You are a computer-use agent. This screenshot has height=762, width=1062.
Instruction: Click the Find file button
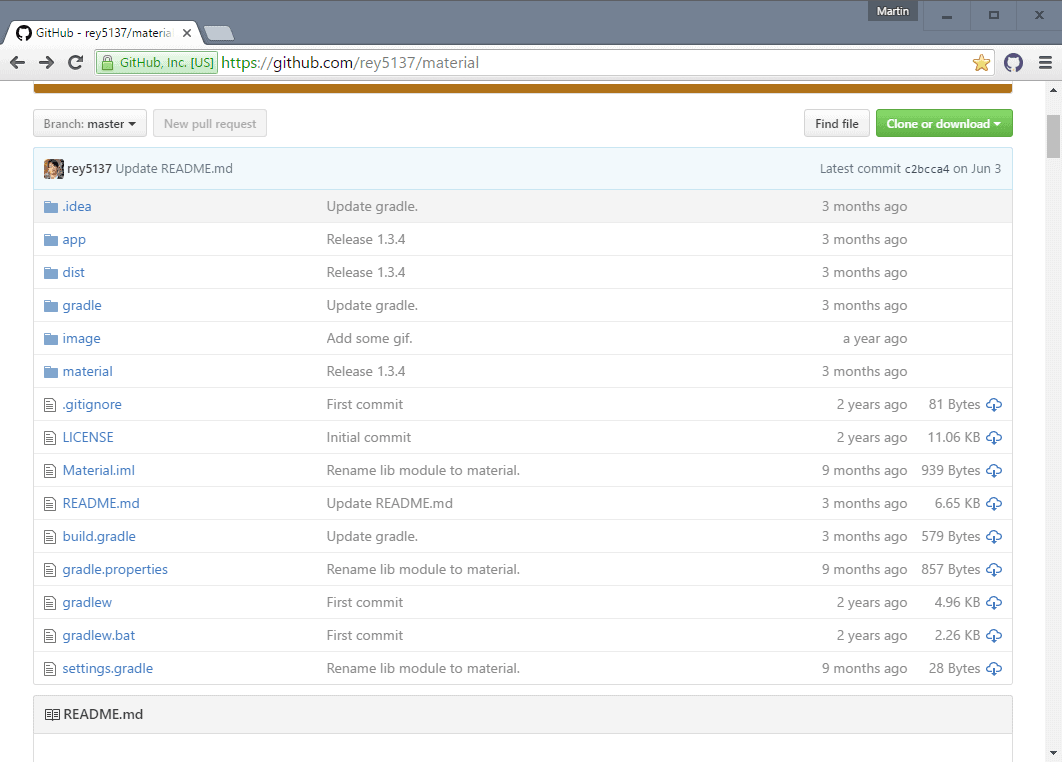pos(836,123)
